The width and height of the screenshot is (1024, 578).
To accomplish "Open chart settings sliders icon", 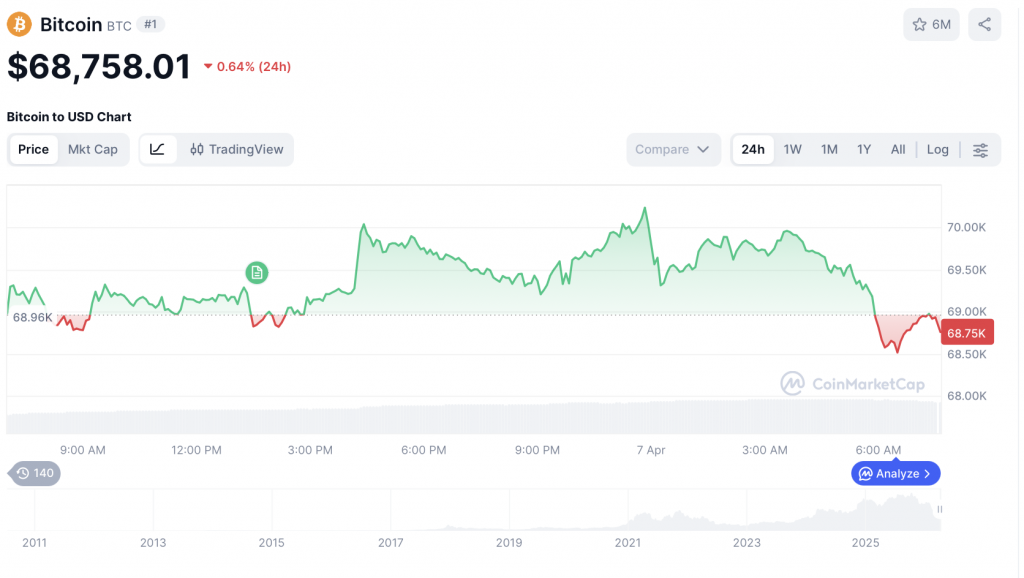I will (980, 150).
